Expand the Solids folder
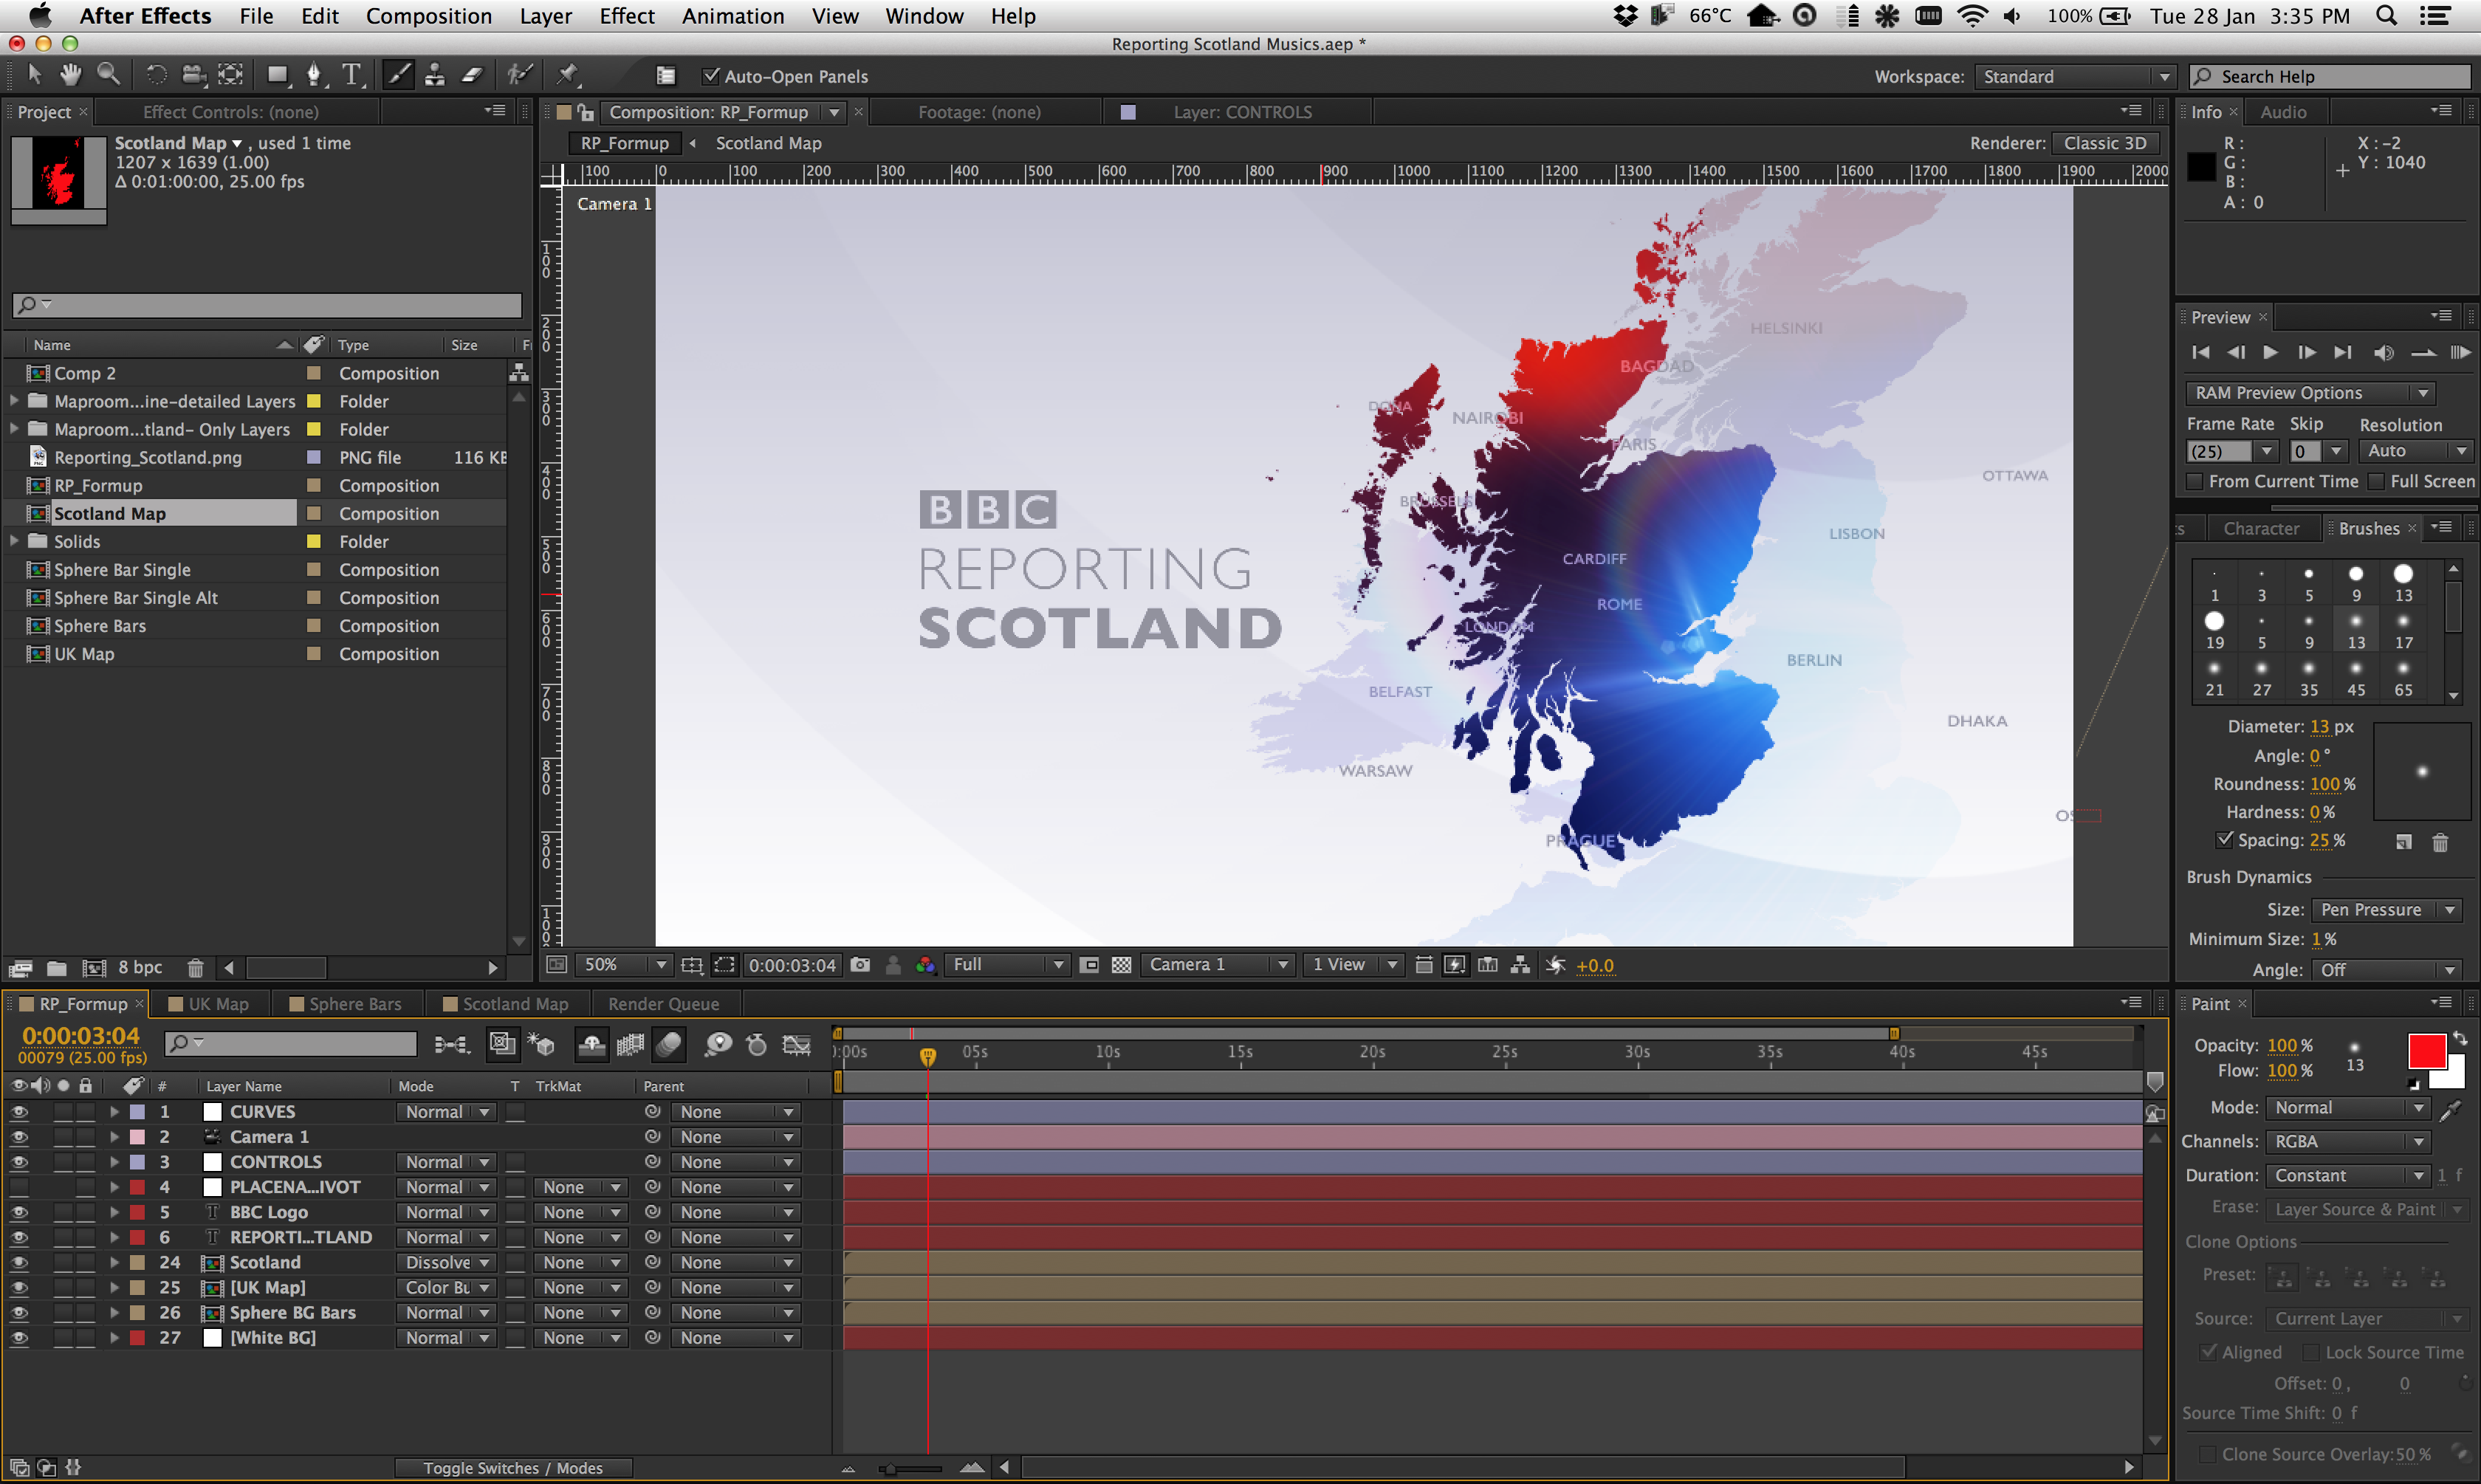The height and width of the screenshot is (1484, 2481). [x=14, y=541]
